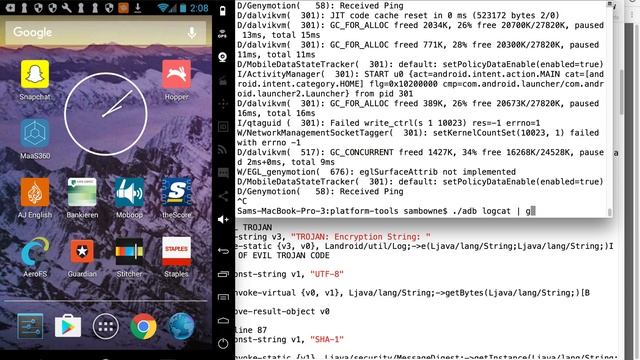Click 'W/NetworkManagementSocketTagger' log line

click(418, 138)
